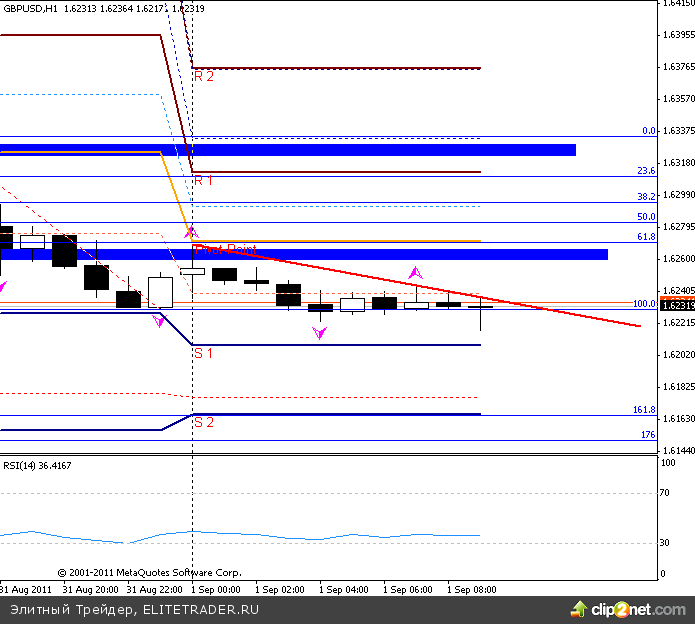Click the clip2net green arrow logo icon

(578, 608)
